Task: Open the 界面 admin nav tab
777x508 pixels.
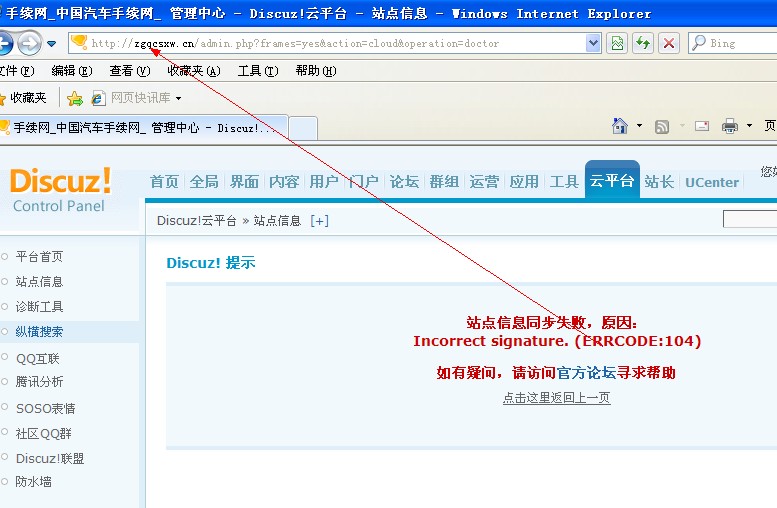Action: 244,182
